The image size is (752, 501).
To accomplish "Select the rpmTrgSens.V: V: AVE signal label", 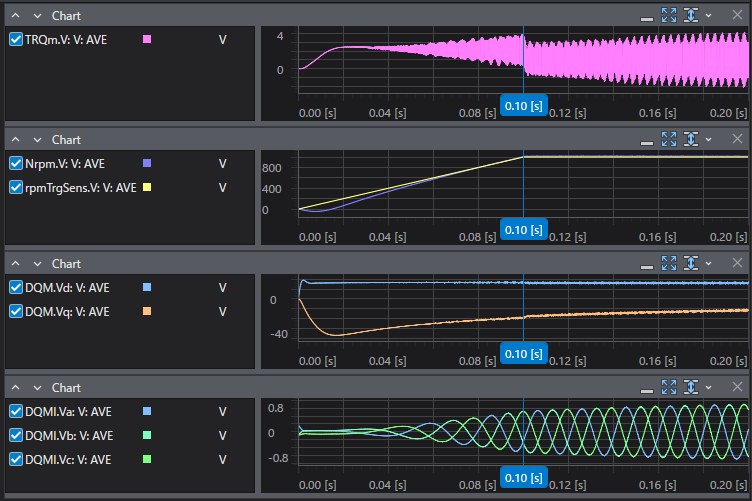I will (x=81, y=188).
